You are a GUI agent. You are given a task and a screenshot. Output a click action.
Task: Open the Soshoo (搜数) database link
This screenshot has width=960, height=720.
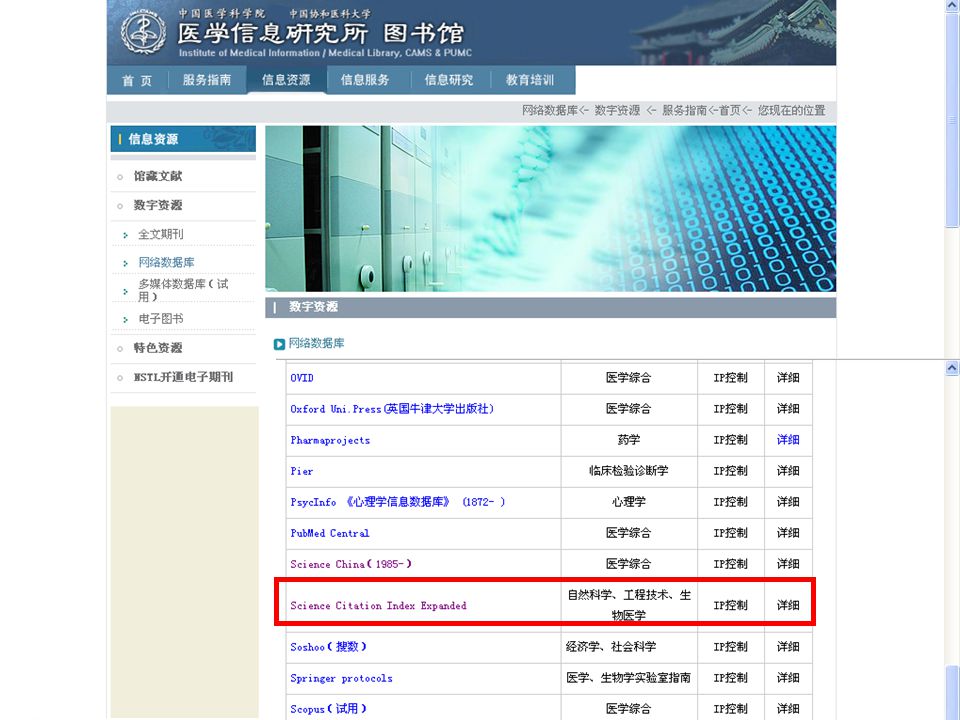pyautogui.click(x=328, y=647)
